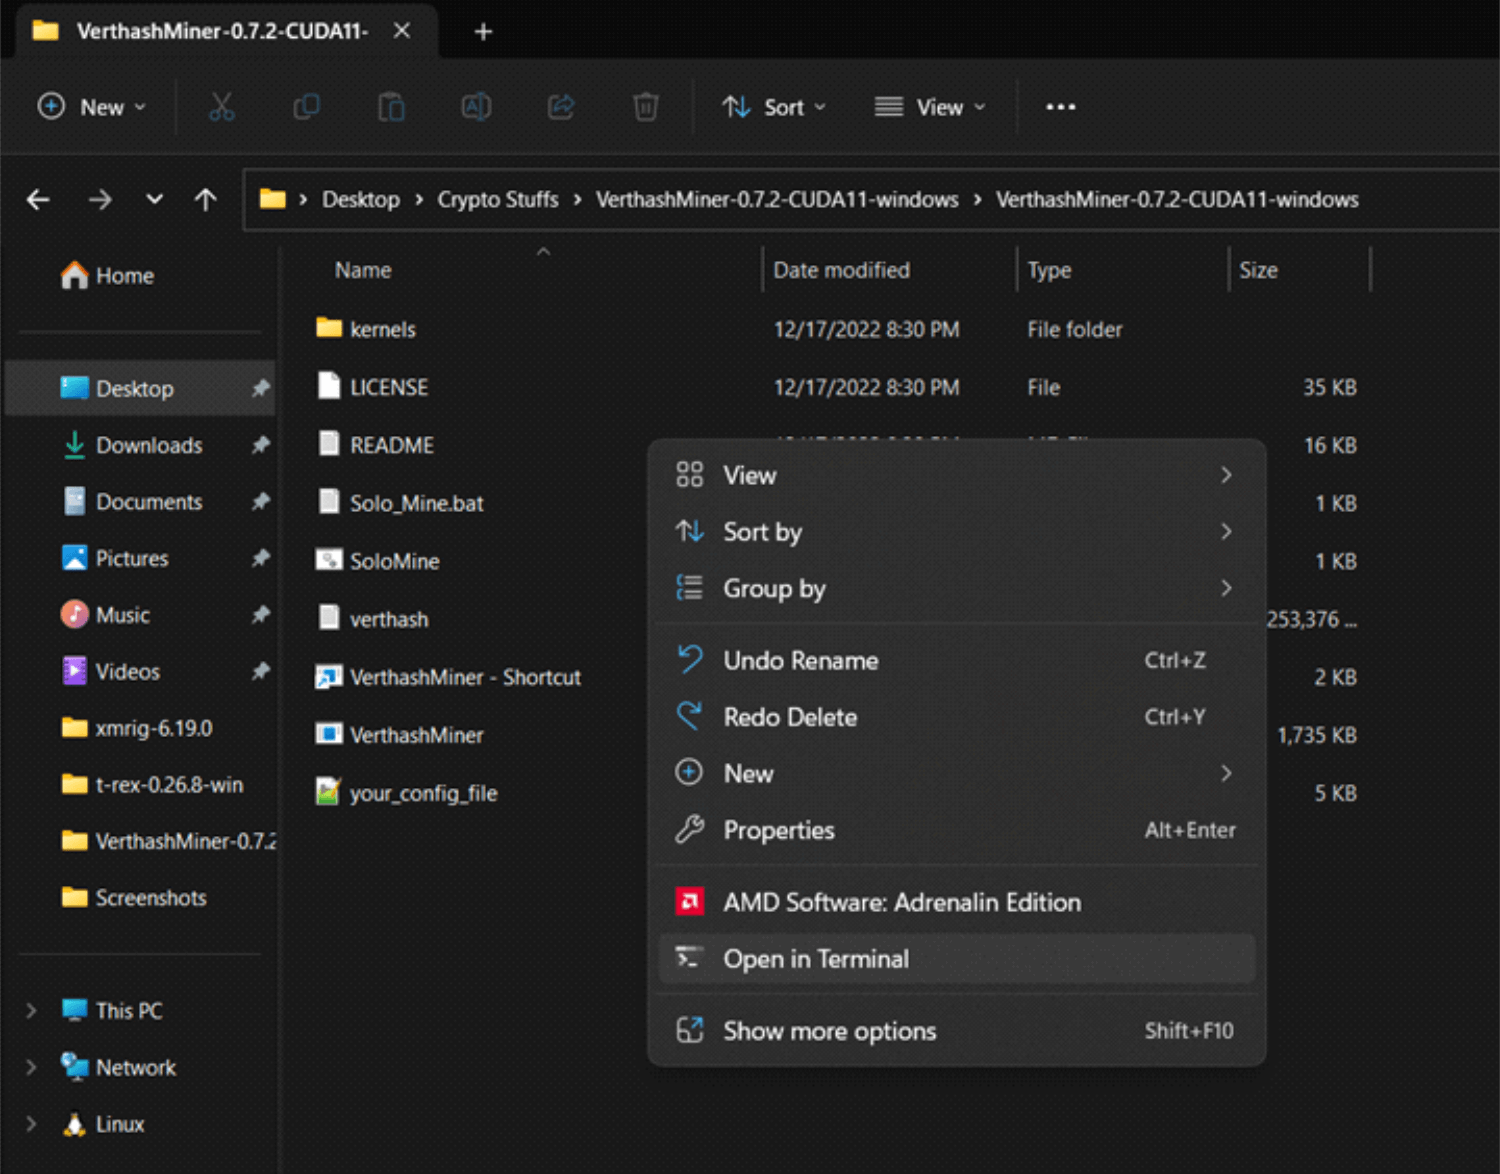Go back with the left arrow
Screen dimensions: 1500x1174
coord(38,200)
